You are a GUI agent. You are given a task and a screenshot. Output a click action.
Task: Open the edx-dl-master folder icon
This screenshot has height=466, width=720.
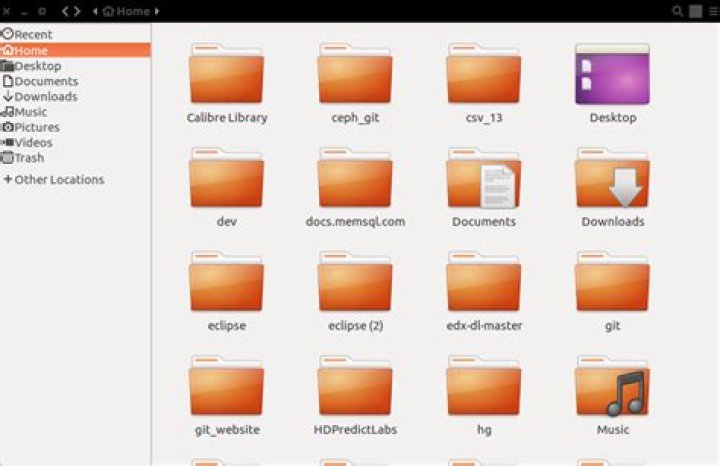pos(484,281)
